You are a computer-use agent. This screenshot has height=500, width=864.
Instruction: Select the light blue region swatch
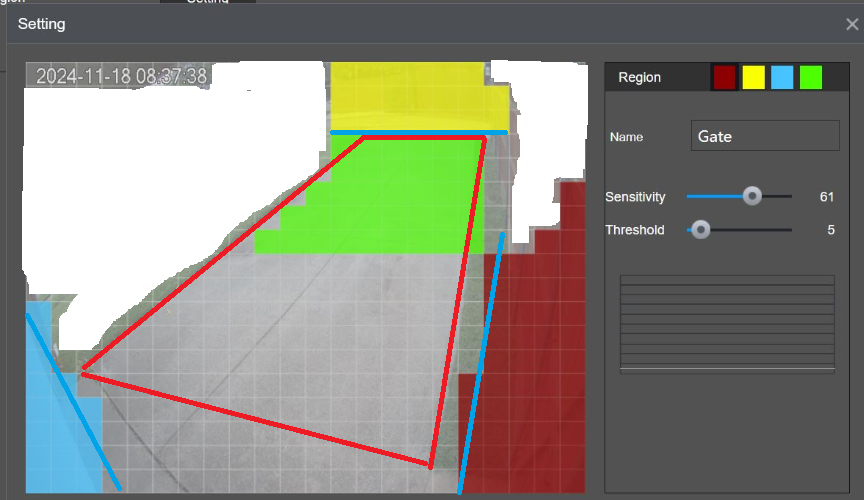782,77
